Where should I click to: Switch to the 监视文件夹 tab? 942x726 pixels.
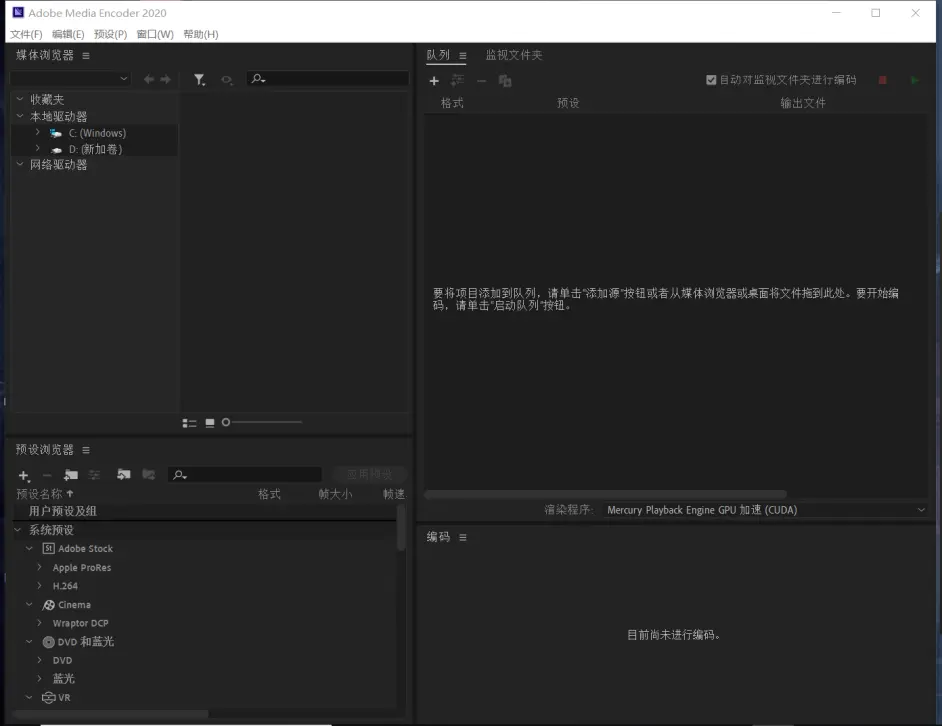[x=514, y=55]
